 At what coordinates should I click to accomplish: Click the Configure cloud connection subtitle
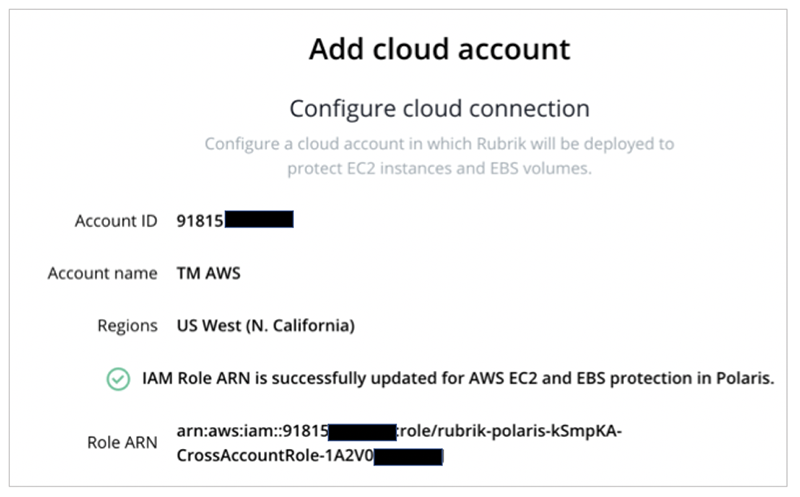click(x=439, y=109)
